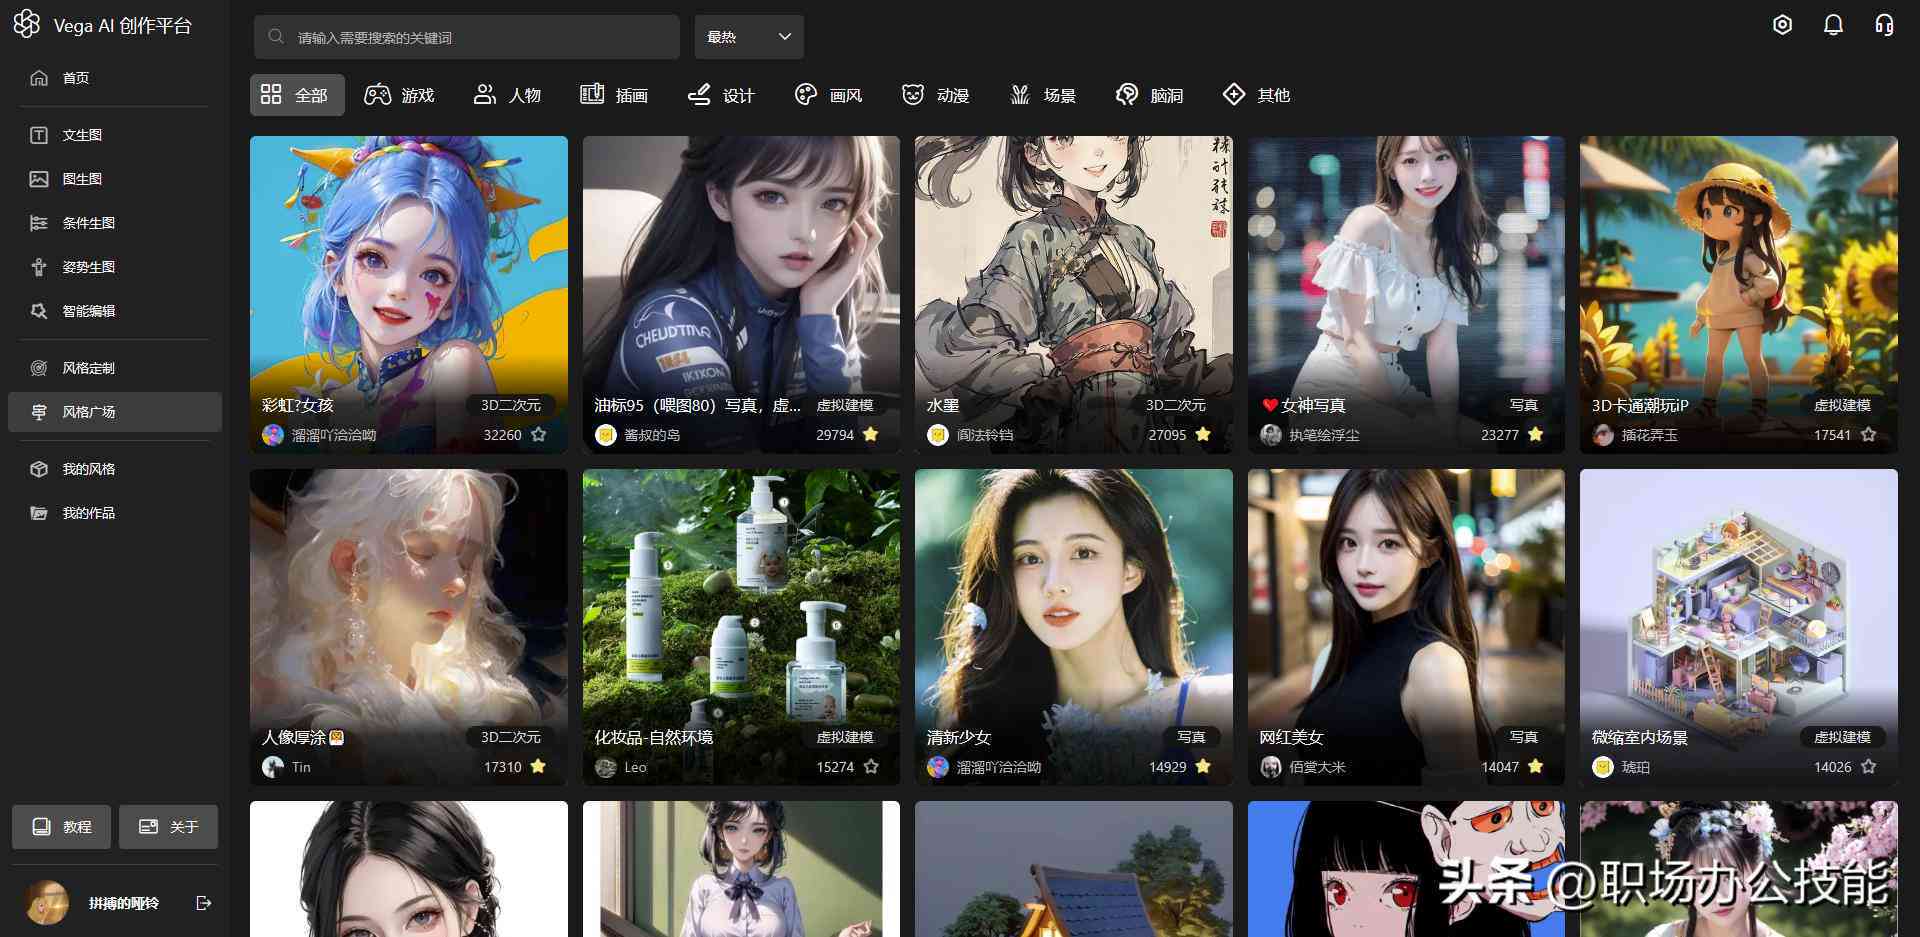The image size is (1920, 937).
Task: Click username 拼搏的哑铃
Action: 124,903
